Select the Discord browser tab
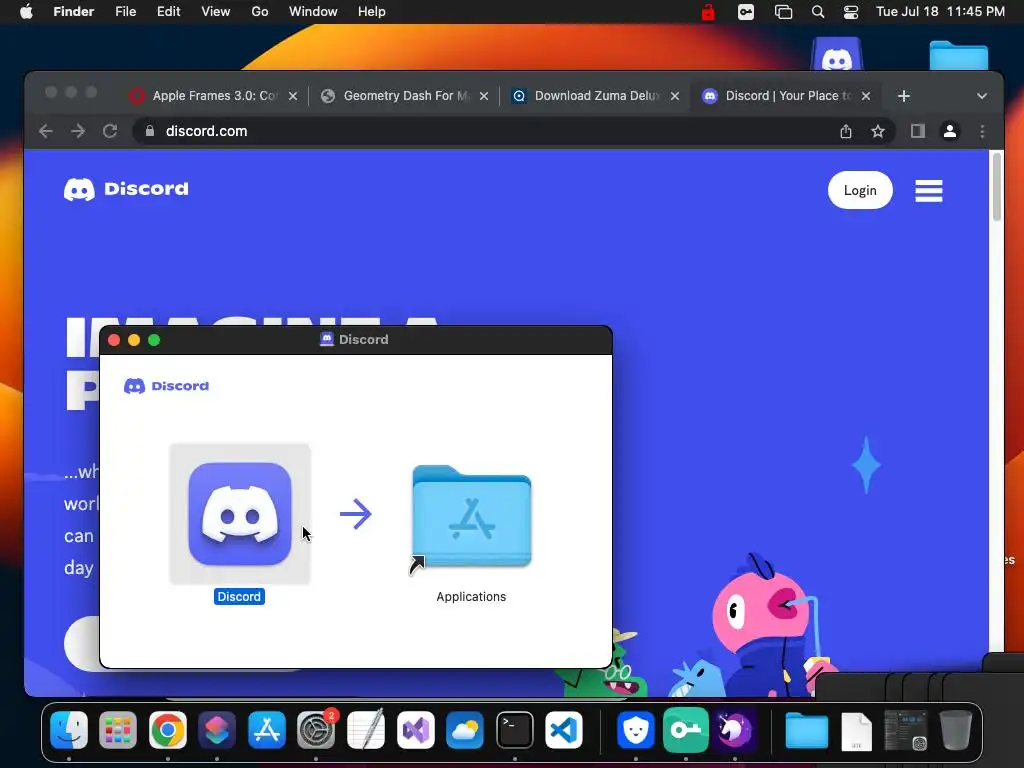 click(786, 96)
